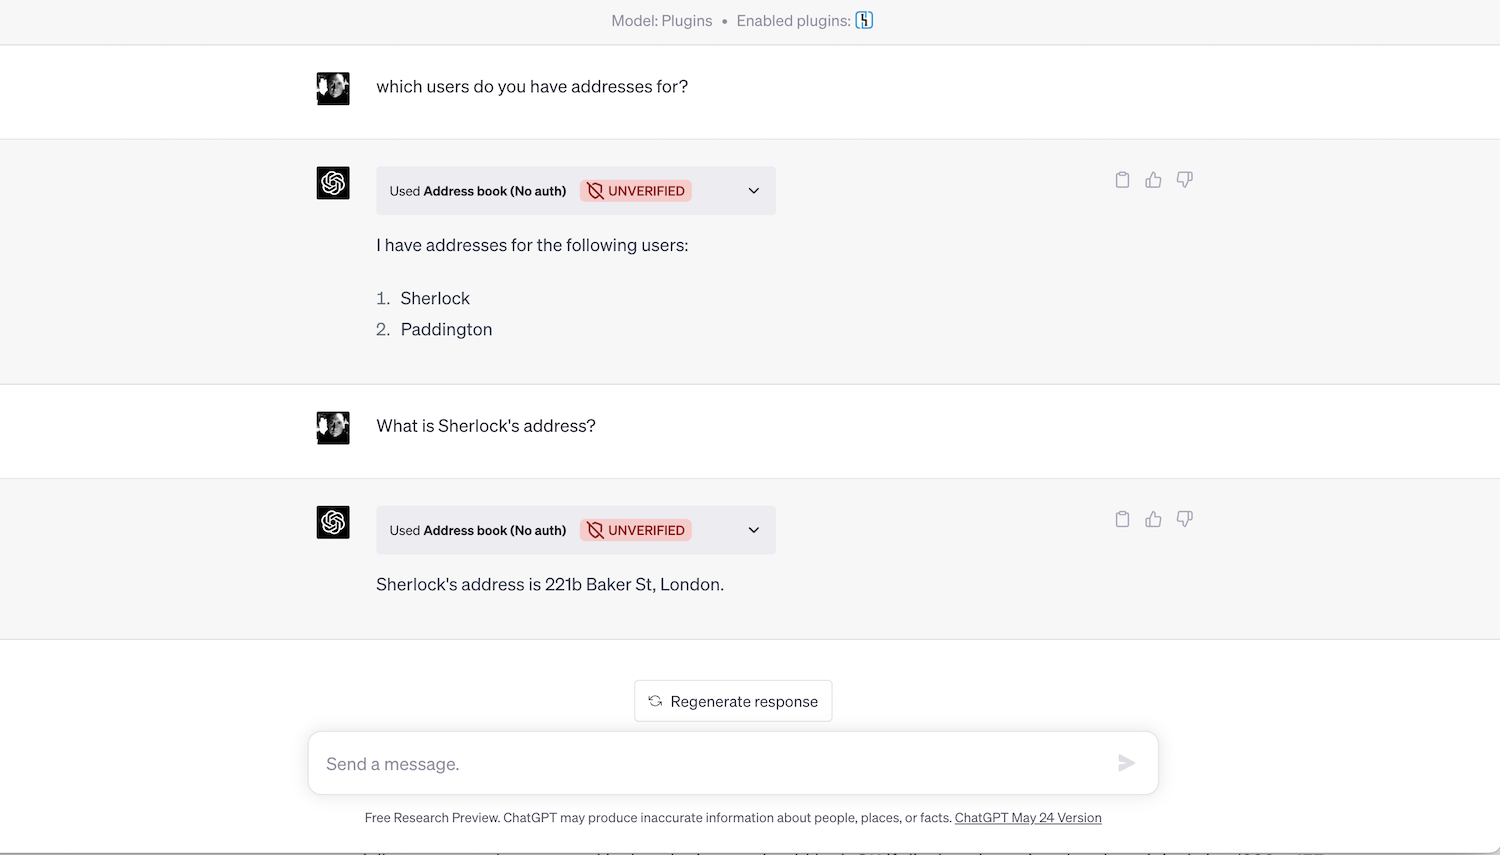Click the Model: Plugins label
Image resolution: width=1500 pixels, height=855 pixels.
pos(662,20)
